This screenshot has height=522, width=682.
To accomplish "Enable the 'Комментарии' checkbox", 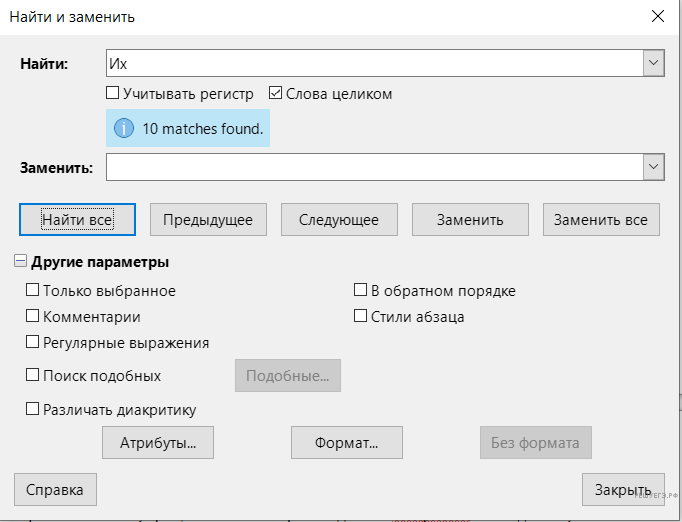I will click(33, 317).
